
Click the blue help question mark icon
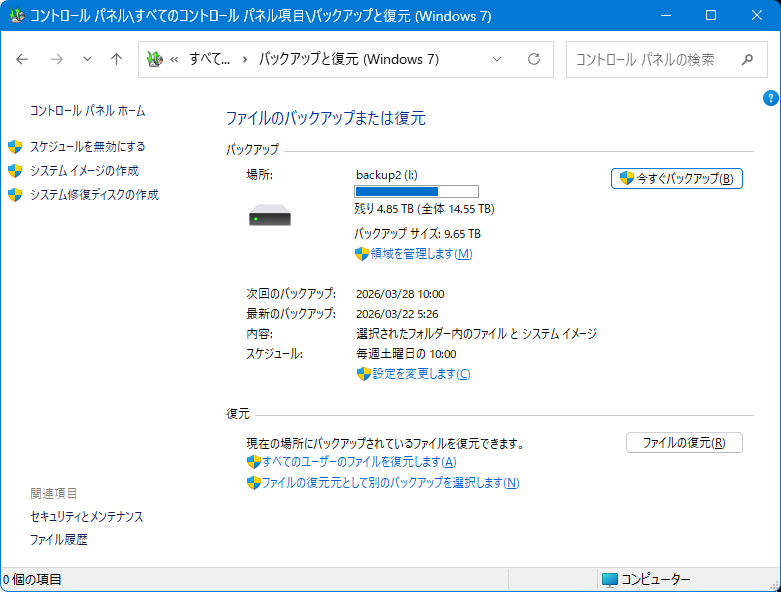(x=770, y=98)
